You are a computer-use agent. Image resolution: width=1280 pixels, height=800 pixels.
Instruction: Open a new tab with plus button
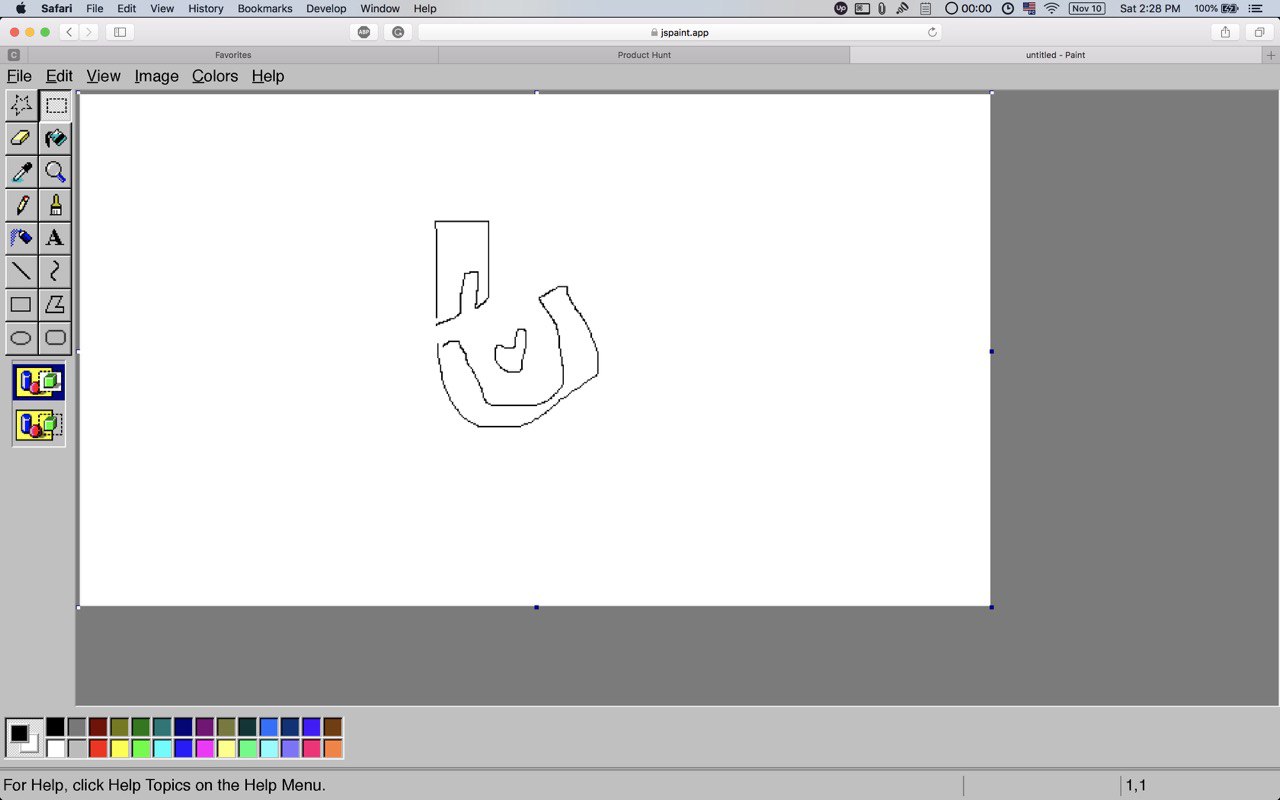click(x=1271, y=55)
